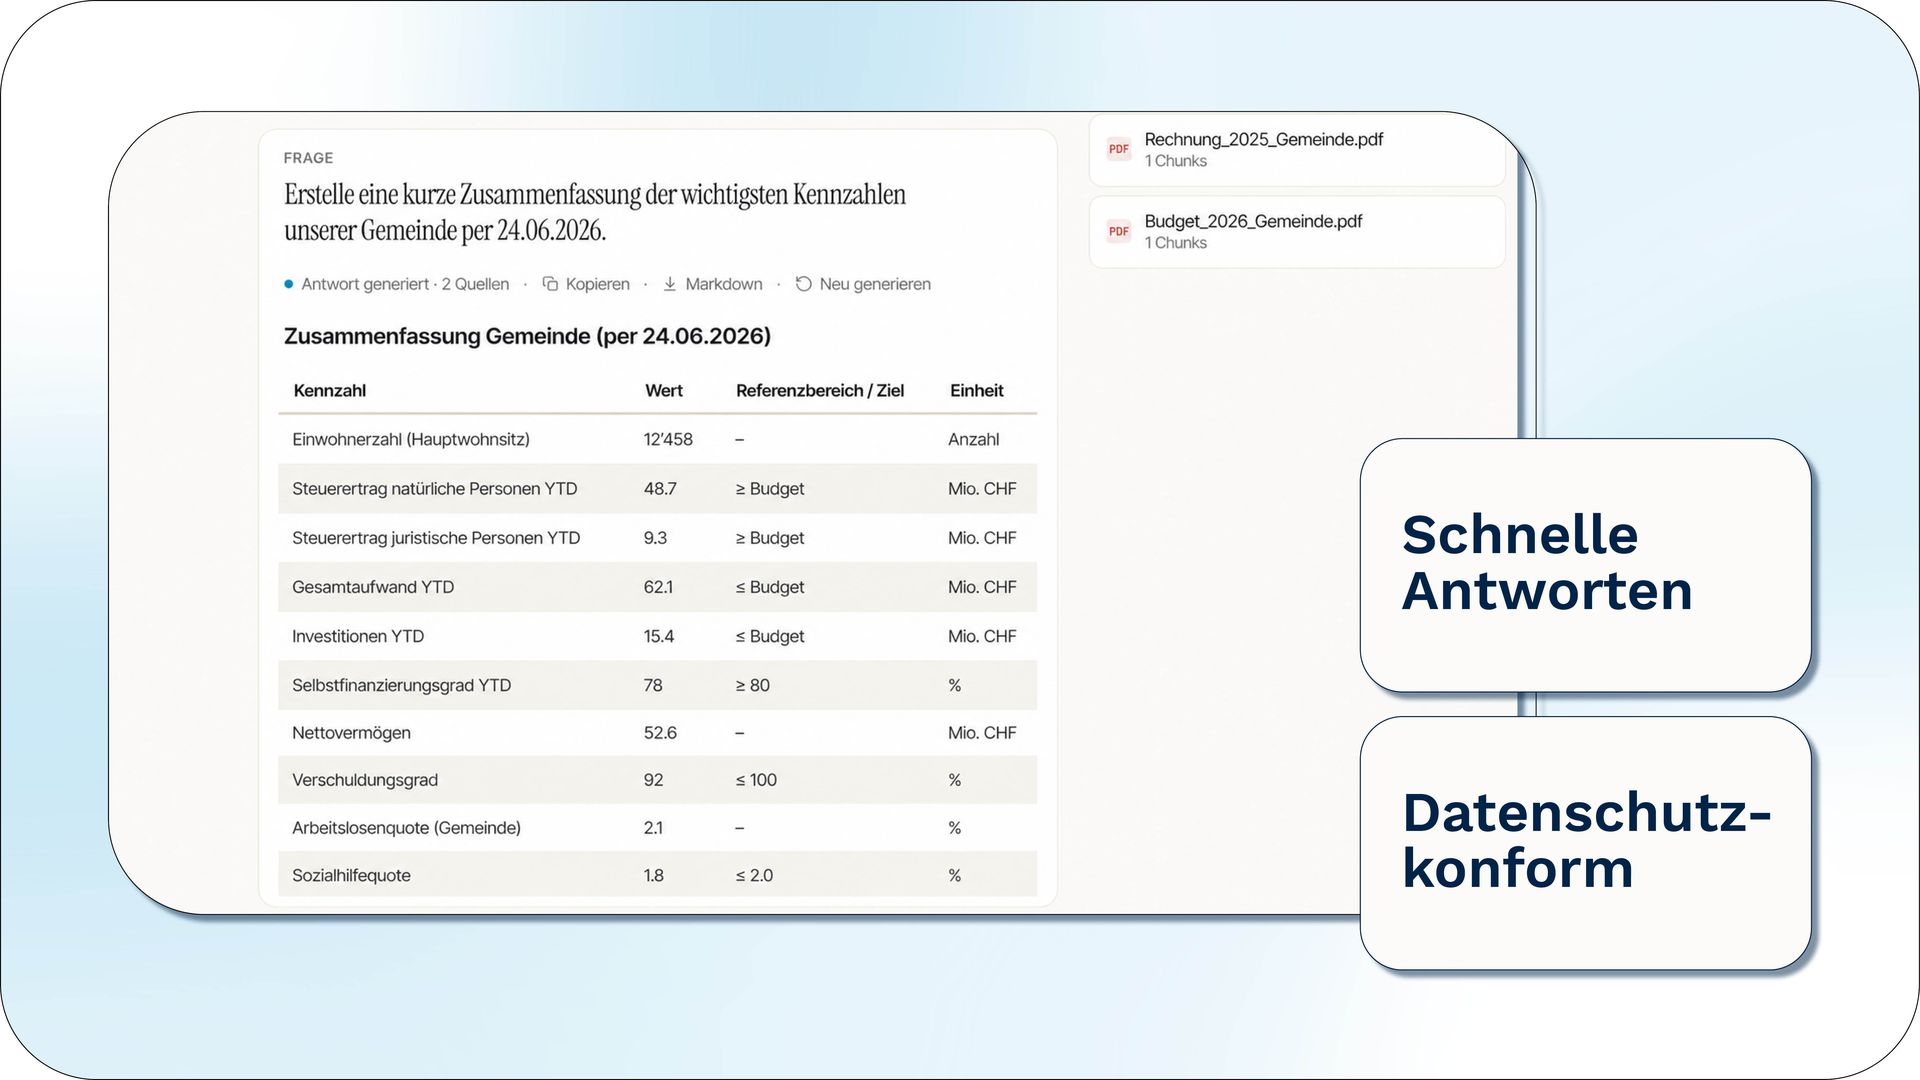The width and height of the screenshot is (1920, 1080).
Task: Click the blue status dot before Antwort generiert
Action: (288, 284)
